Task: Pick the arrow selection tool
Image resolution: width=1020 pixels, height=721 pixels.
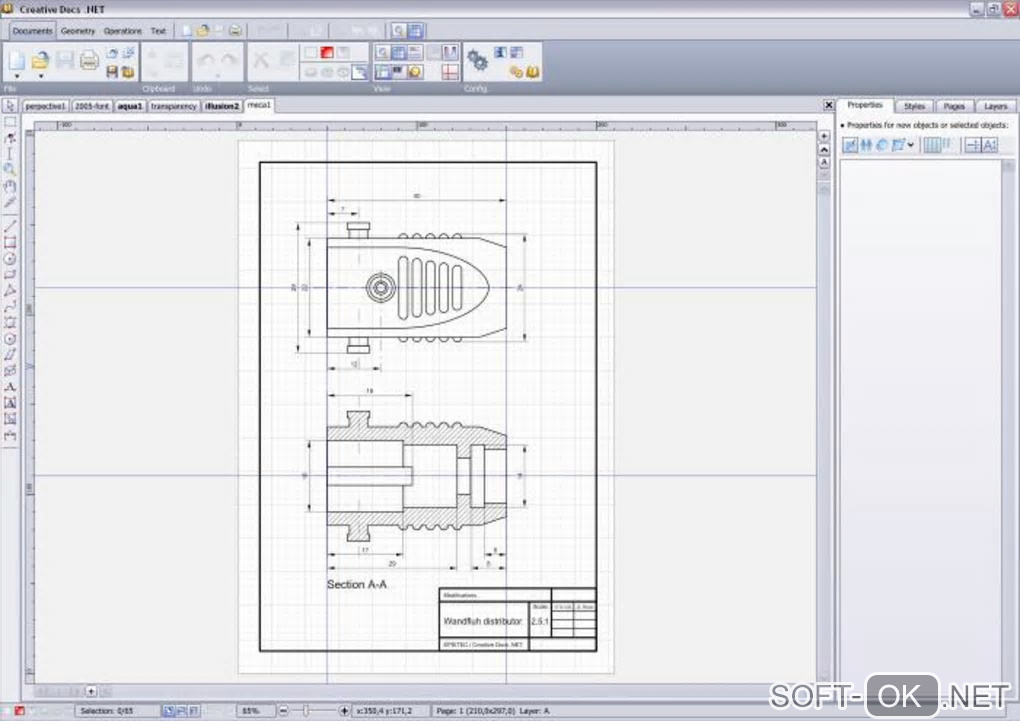Action: pyautogui.click(x=10, y=106)
